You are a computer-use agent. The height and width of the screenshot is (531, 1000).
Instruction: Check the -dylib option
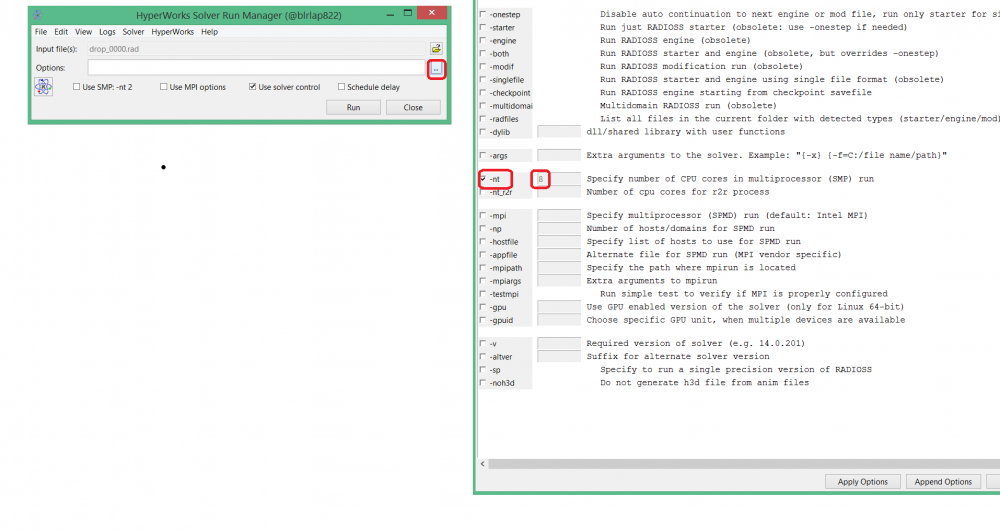pyautogui.click(x=483, y=132)
